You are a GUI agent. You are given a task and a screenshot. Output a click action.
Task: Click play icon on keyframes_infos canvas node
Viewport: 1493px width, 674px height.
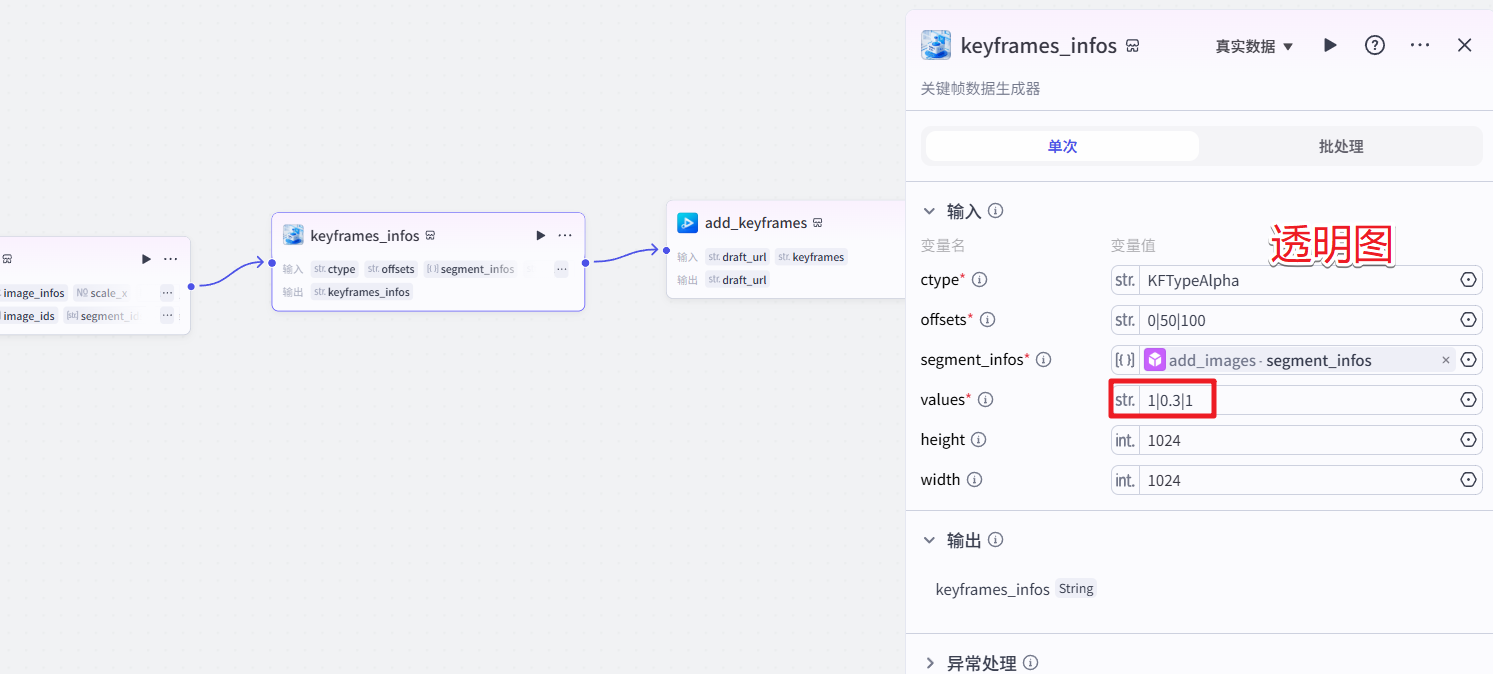pyautogui.click(x=541, y=235)
